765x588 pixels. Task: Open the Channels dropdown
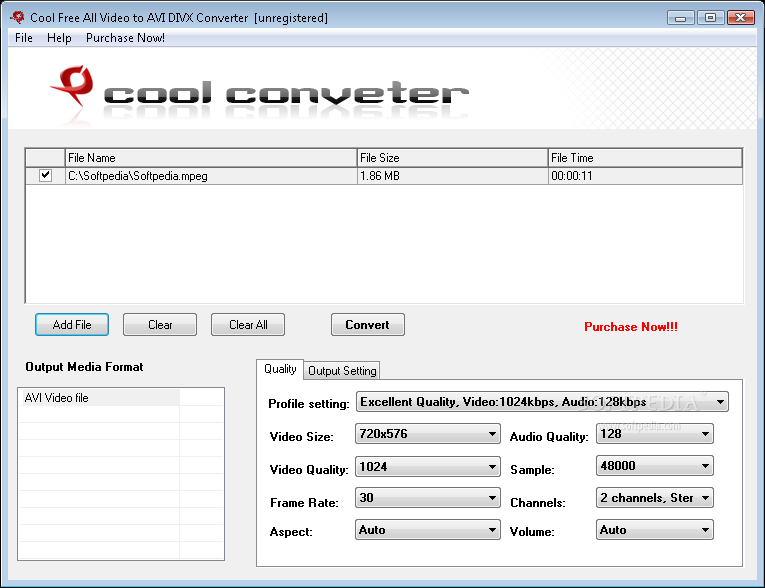pyautogui.click(x=655, y=498)
